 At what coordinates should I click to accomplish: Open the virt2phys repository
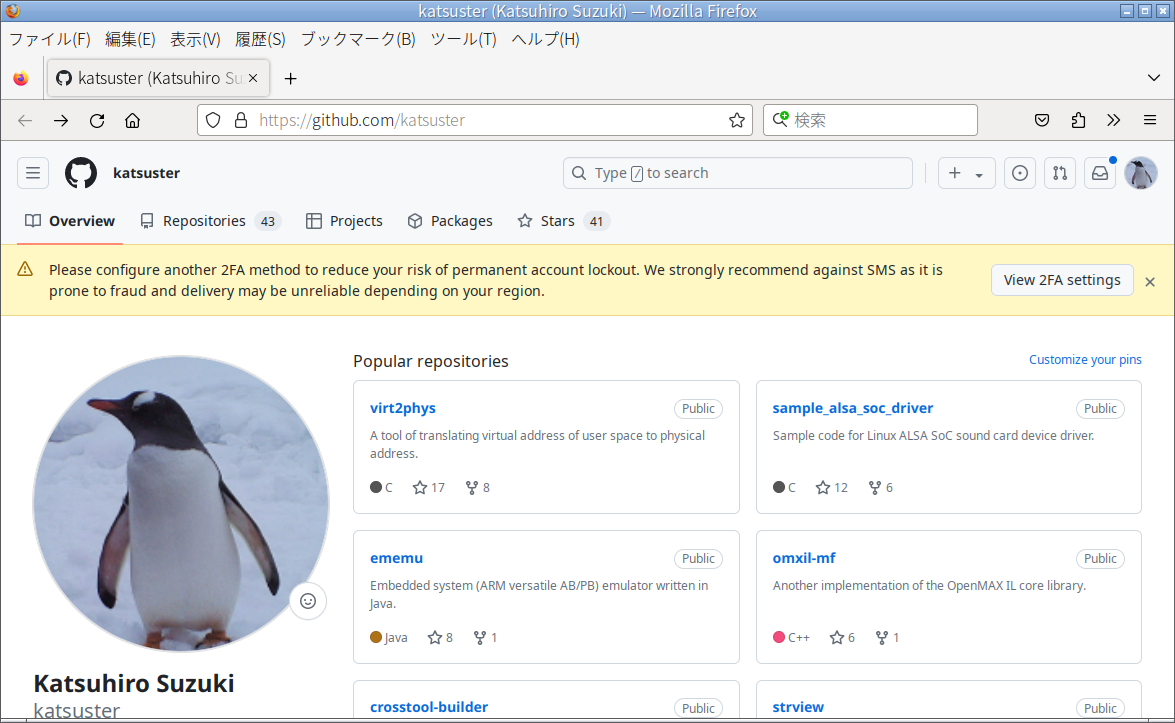(x=402, y=408)
